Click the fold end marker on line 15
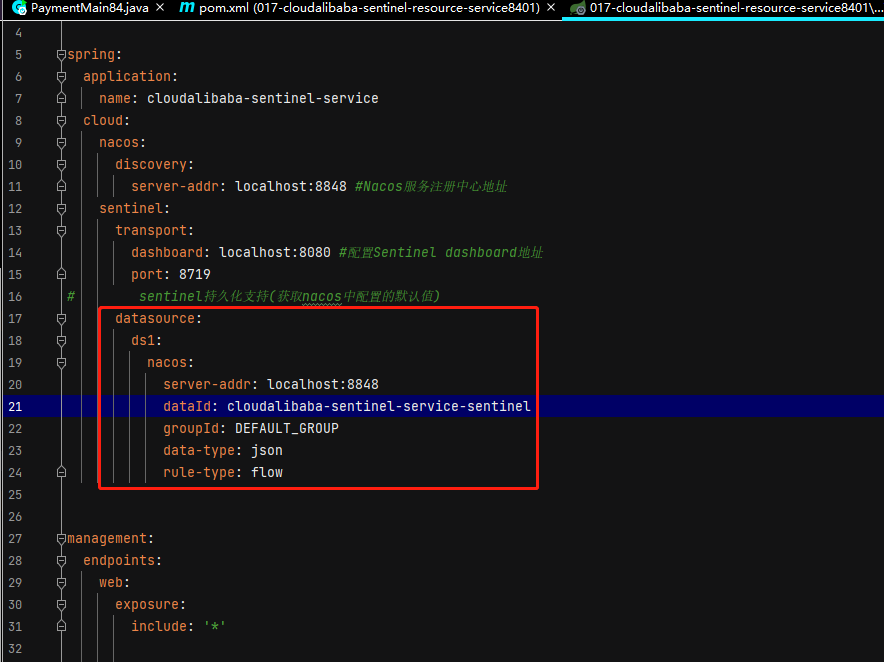 61,274
